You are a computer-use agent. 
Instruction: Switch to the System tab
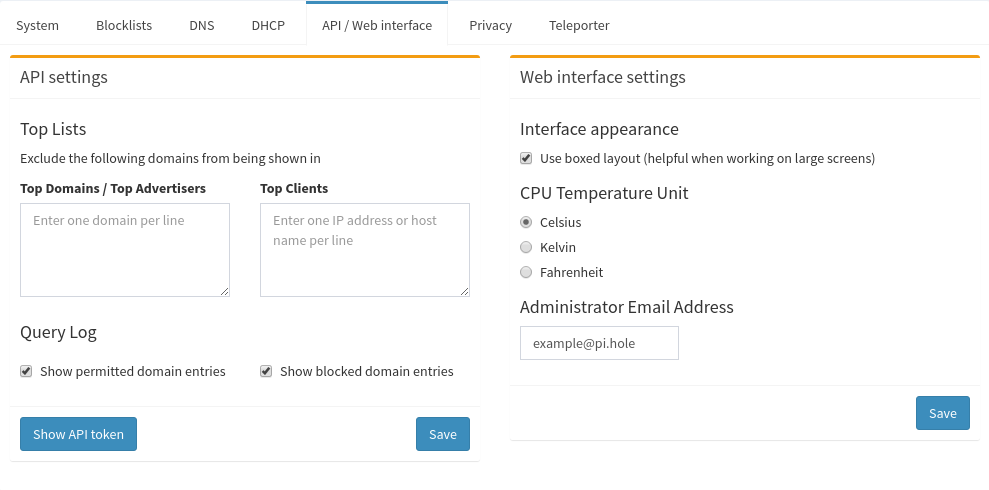[x=37, y=25]
